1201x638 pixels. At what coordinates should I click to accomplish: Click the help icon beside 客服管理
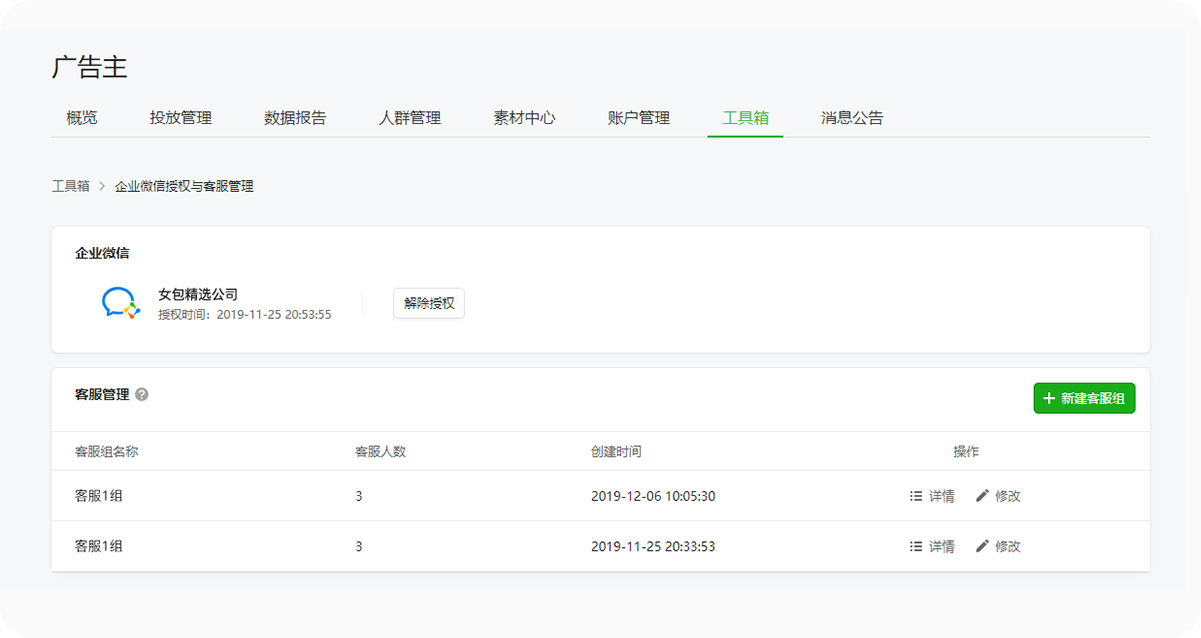click(142, 395)
